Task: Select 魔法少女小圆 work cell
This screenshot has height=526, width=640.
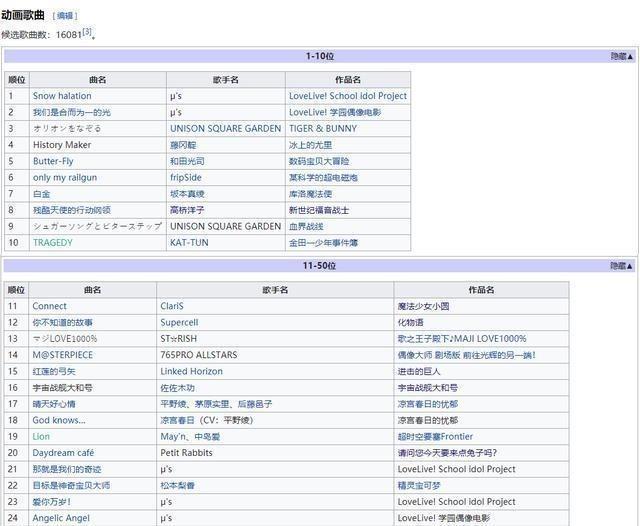Action: point(423,306)
